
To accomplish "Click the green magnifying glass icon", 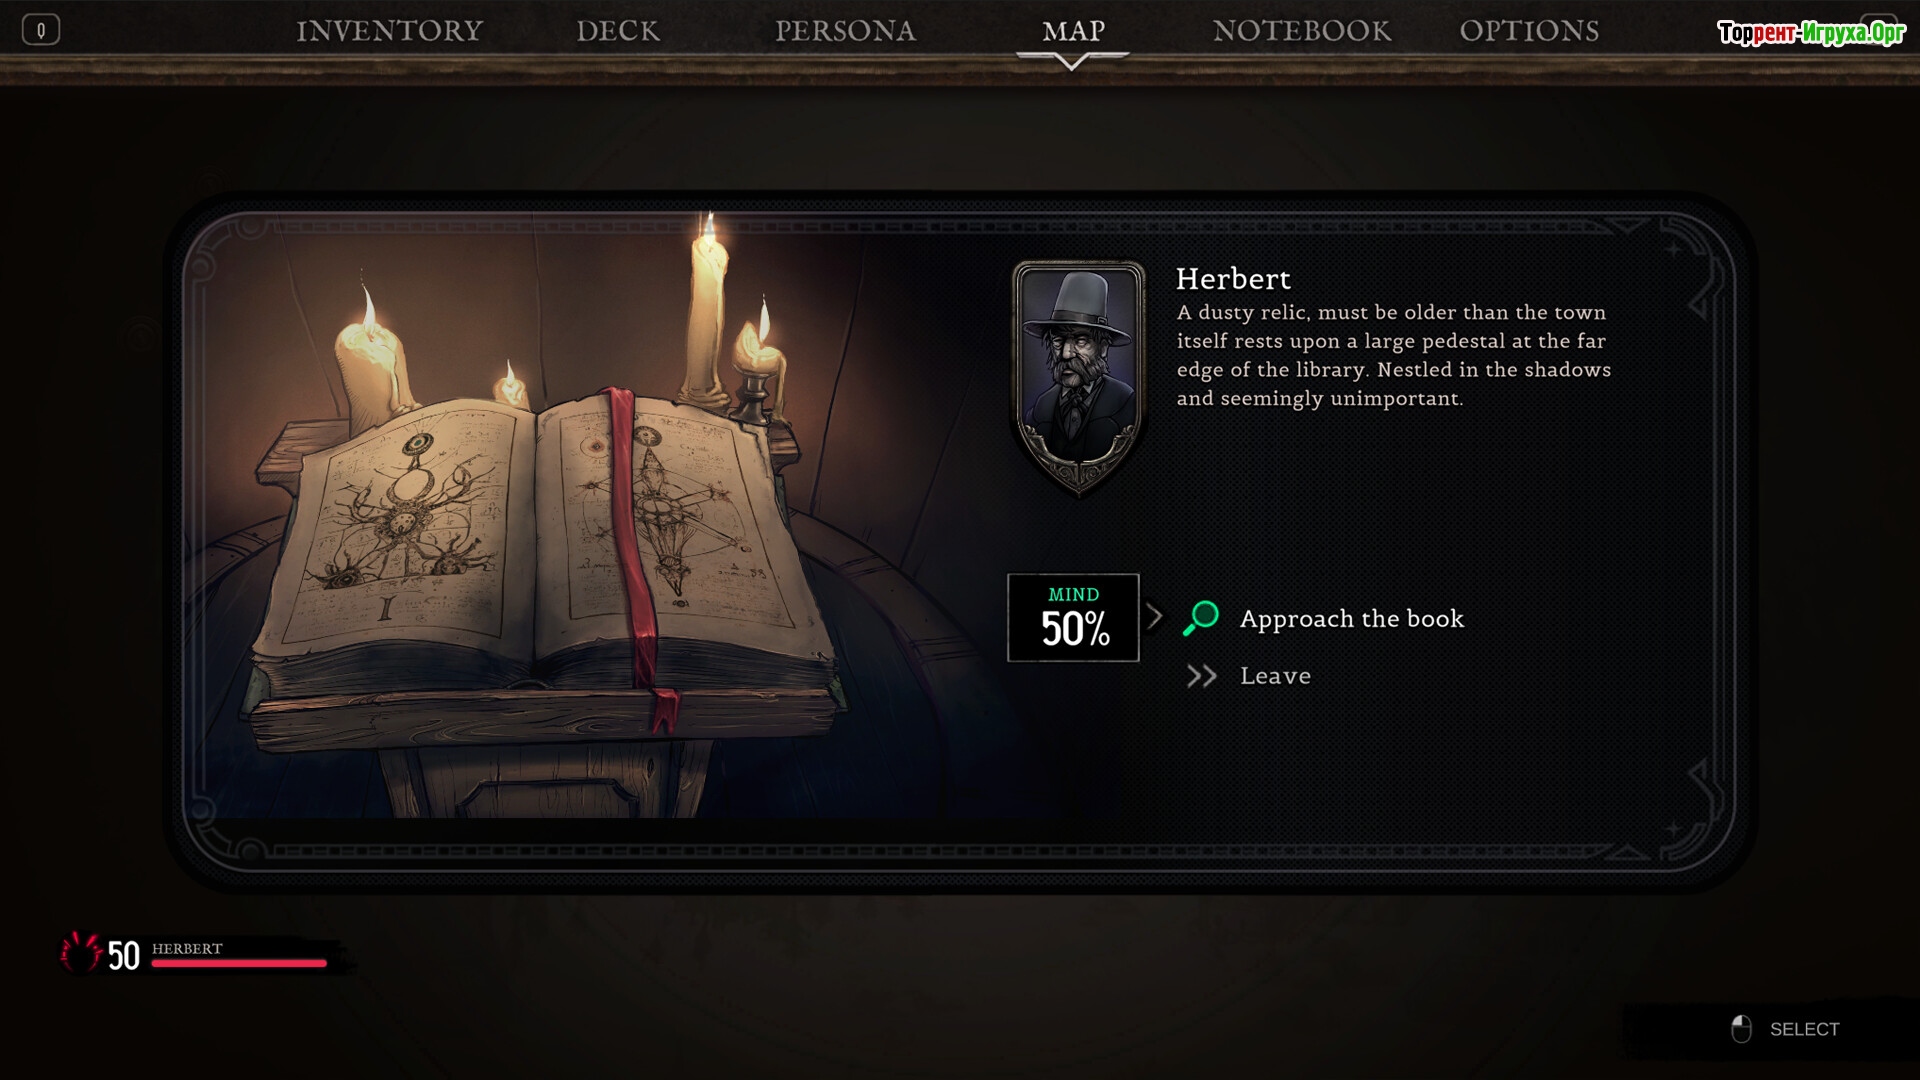I will click(x=1201, y=618).
